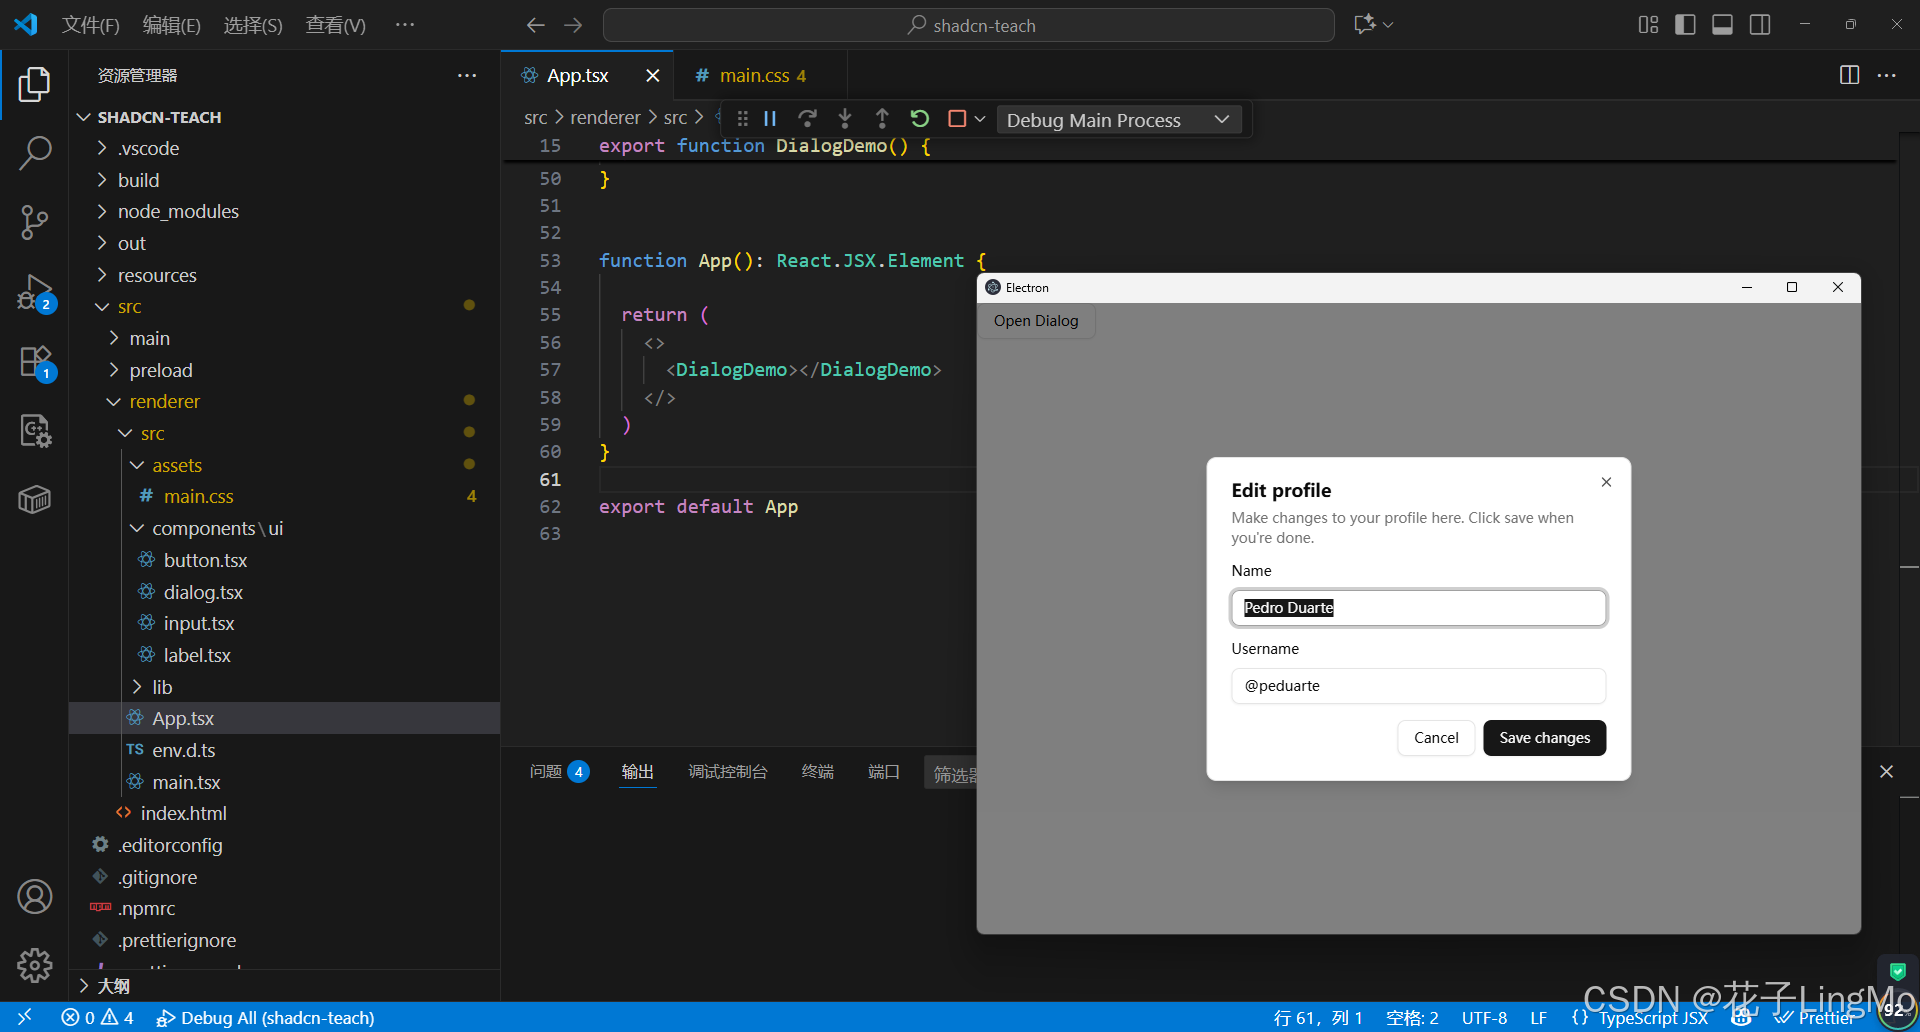1920x1032 pixels.
Task: Open the Edit menu
Action: click(171, 25)
